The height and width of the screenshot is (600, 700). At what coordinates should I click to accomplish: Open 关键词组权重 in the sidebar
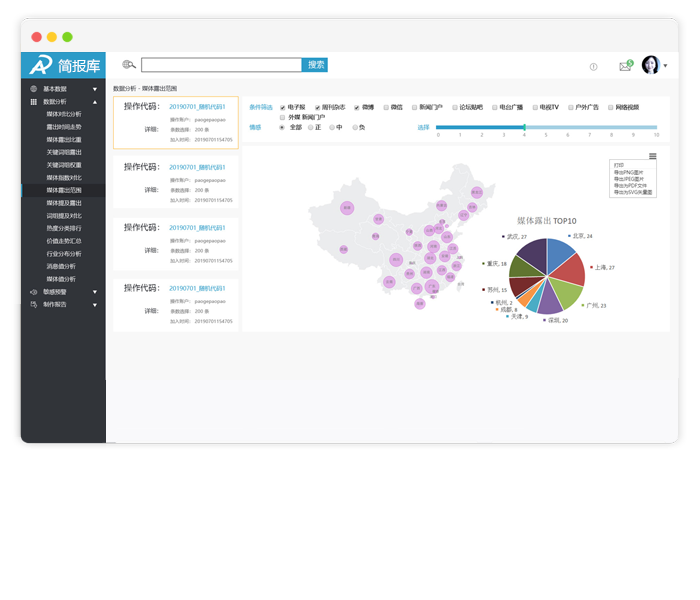(x=64, y=165)
